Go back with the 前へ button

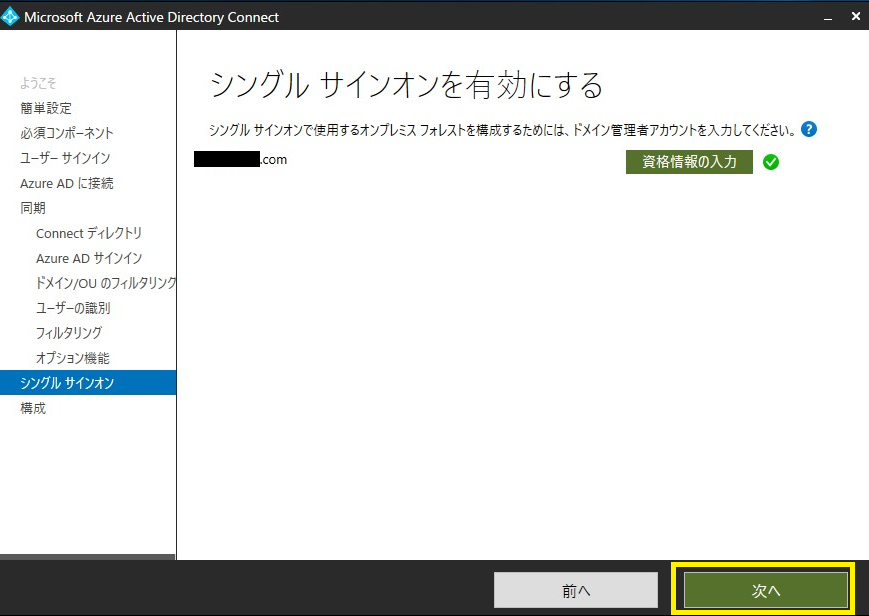tap(576, 590)
